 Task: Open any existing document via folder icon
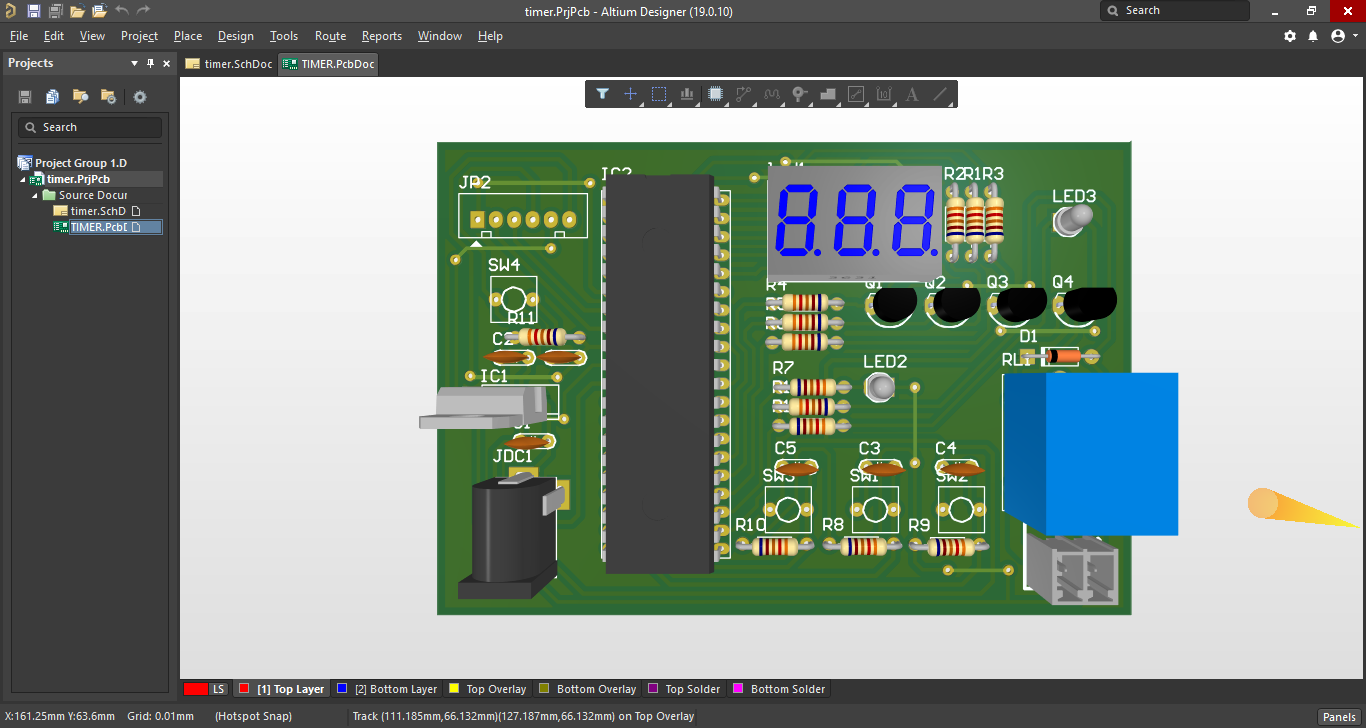coord(78,11)
